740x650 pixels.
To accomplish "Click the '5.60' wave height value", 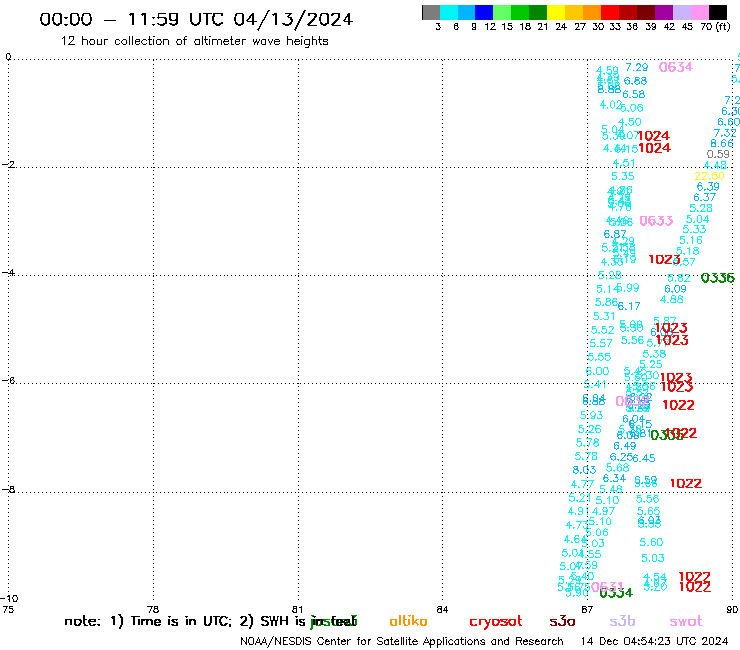I will (x=651, y=542).
